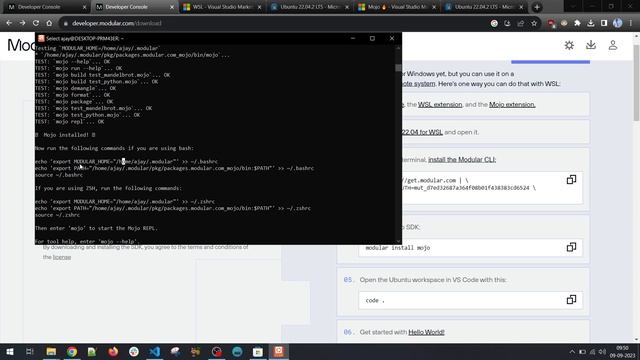This screenshot has width=640, height=360.
Task: Switch to the last Ubuntu 22.04.2 LTS tab
Action: tap(484, 7)
